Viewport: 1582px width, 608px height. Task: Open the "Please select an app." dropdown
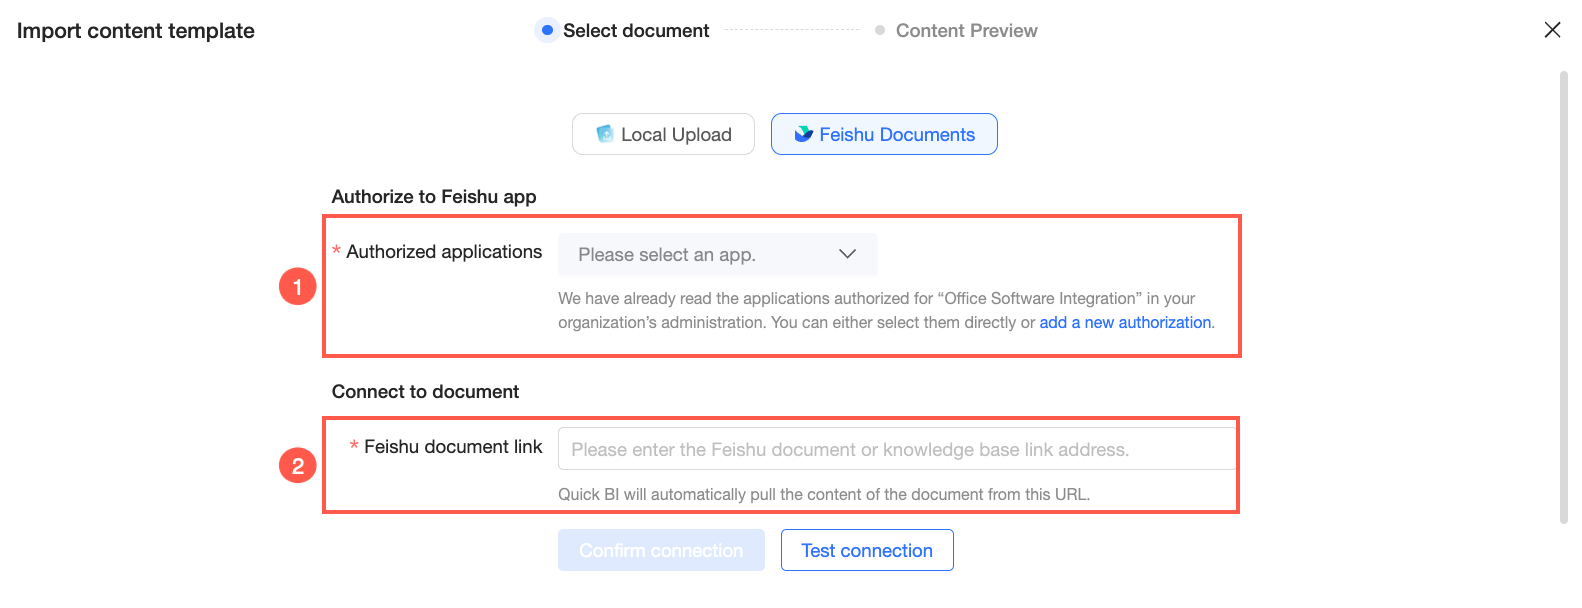pos(718,254)
